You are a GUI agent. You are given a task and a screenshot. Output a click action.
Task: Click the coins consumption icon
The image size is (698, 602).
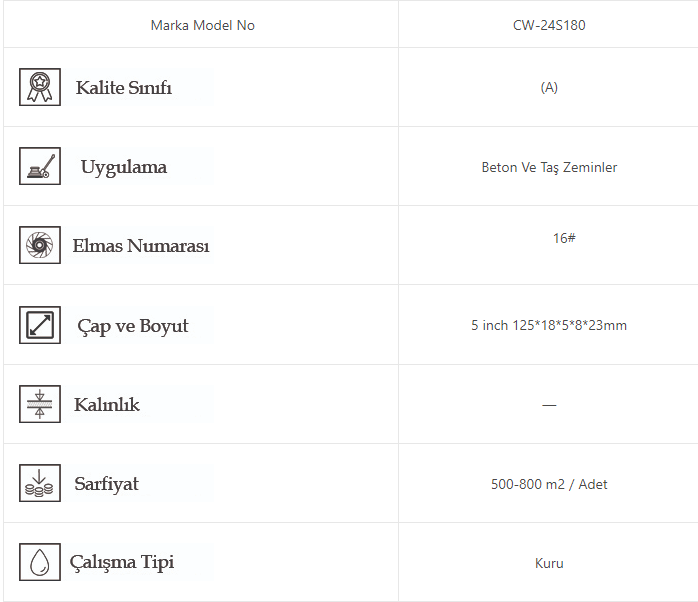click(x=40, y=483)
